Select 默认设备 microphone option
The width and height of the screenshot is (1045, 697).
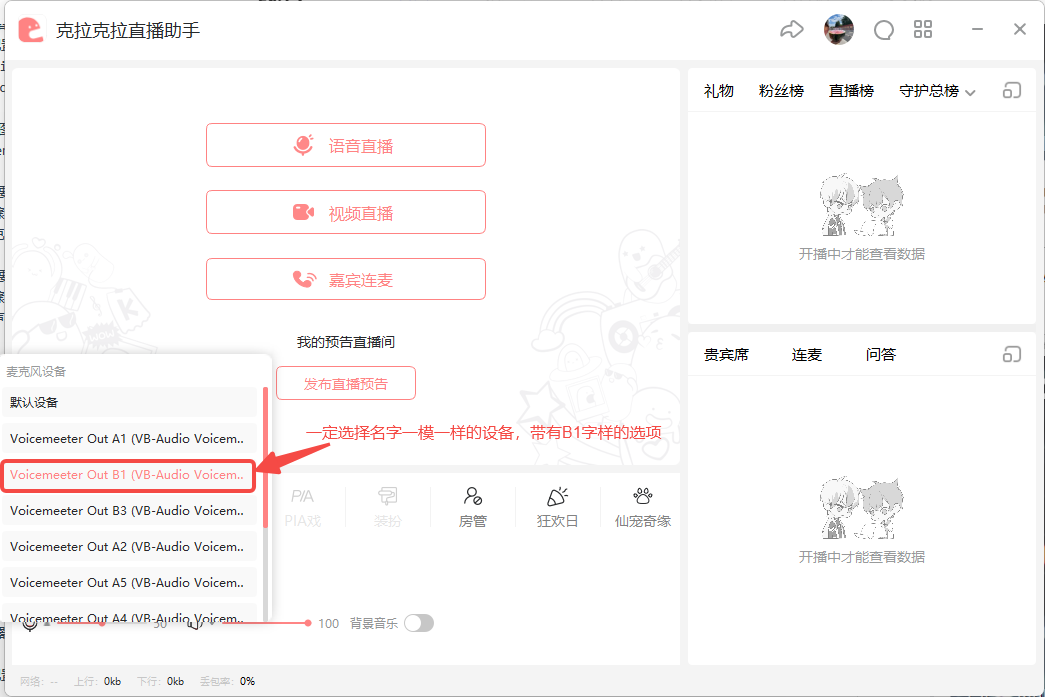tap(129, 402)
